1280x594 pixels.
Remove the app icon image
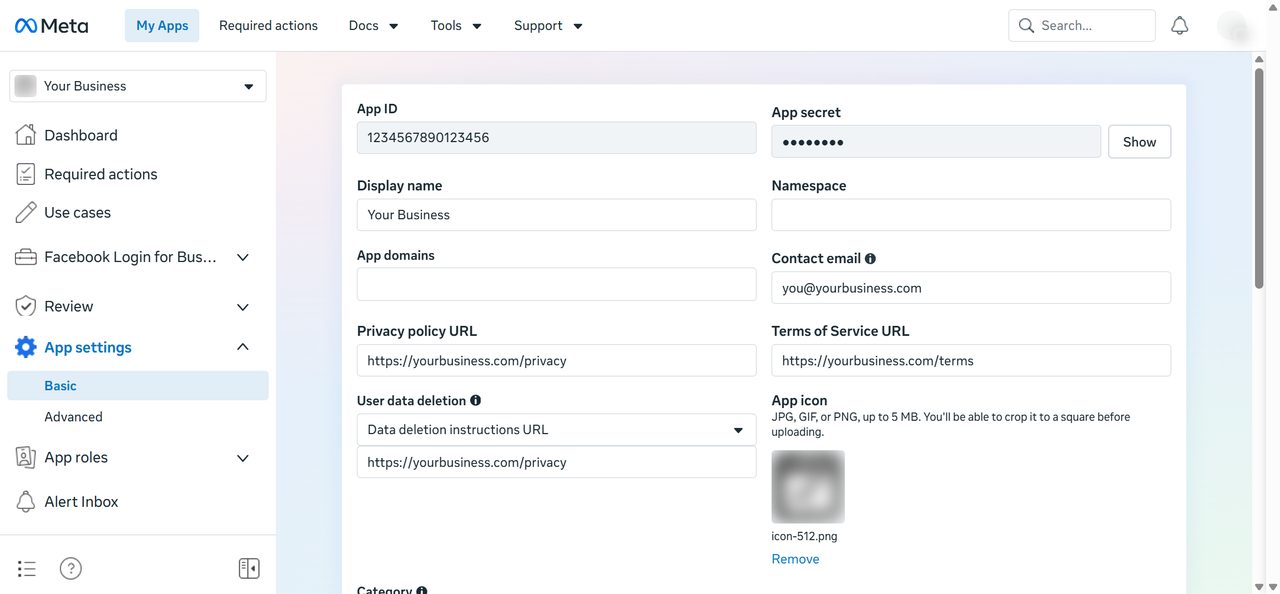(795, 559)
